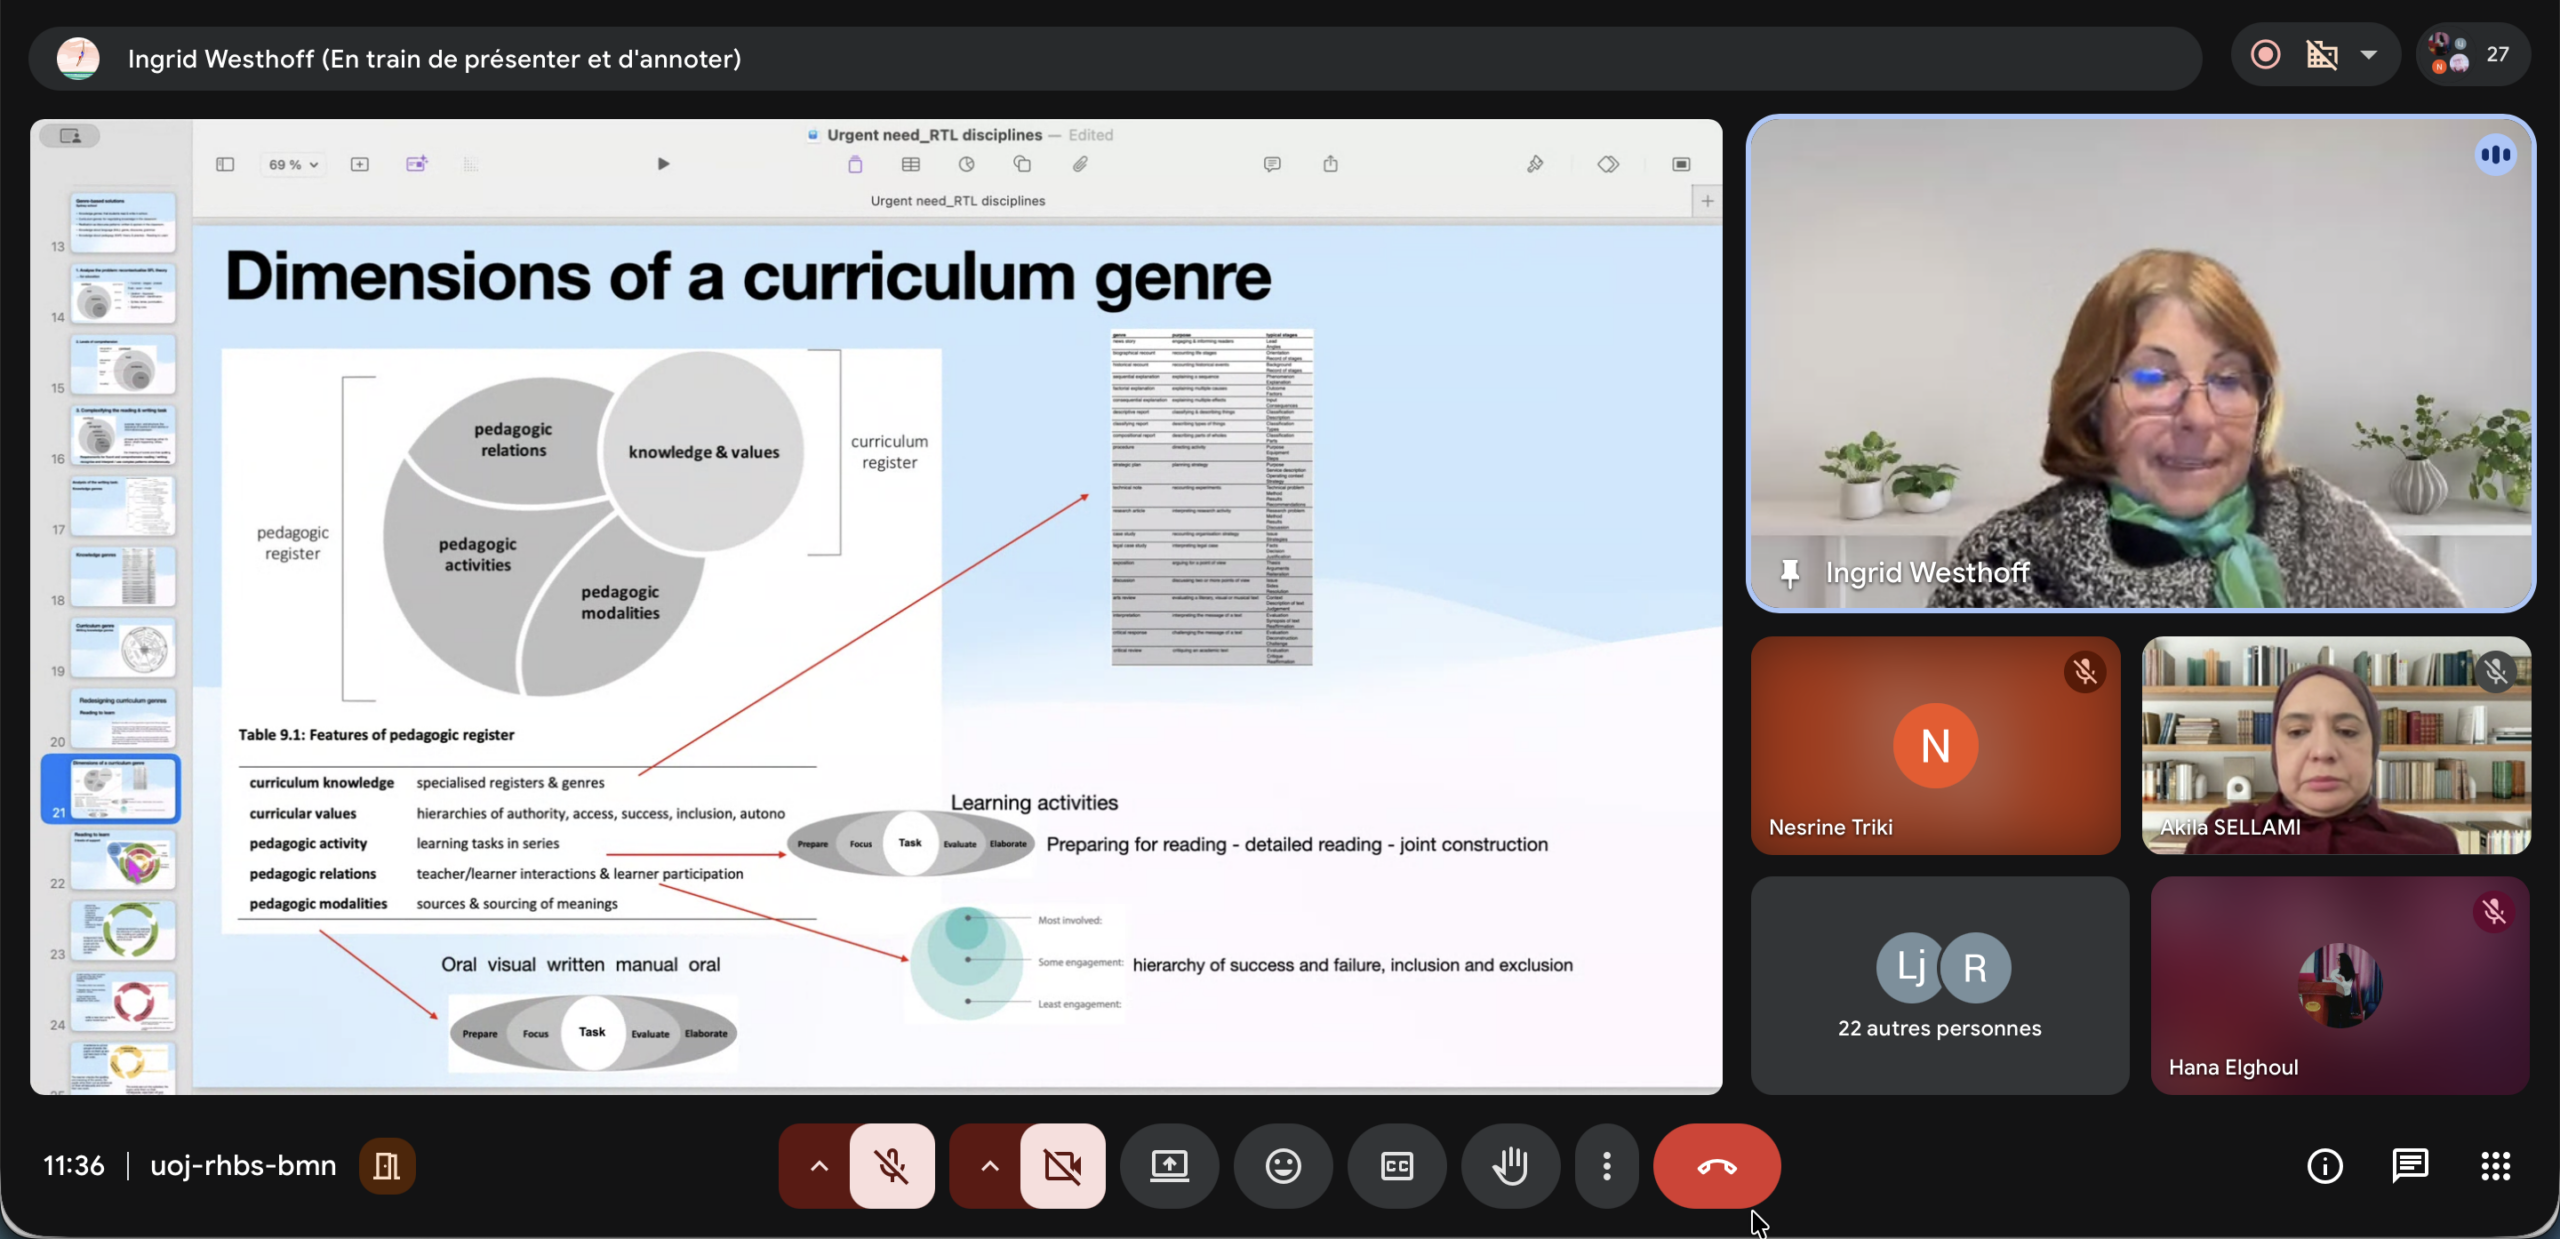
Task: Open the emoji reactions button
Action: pos(1283,1166)
